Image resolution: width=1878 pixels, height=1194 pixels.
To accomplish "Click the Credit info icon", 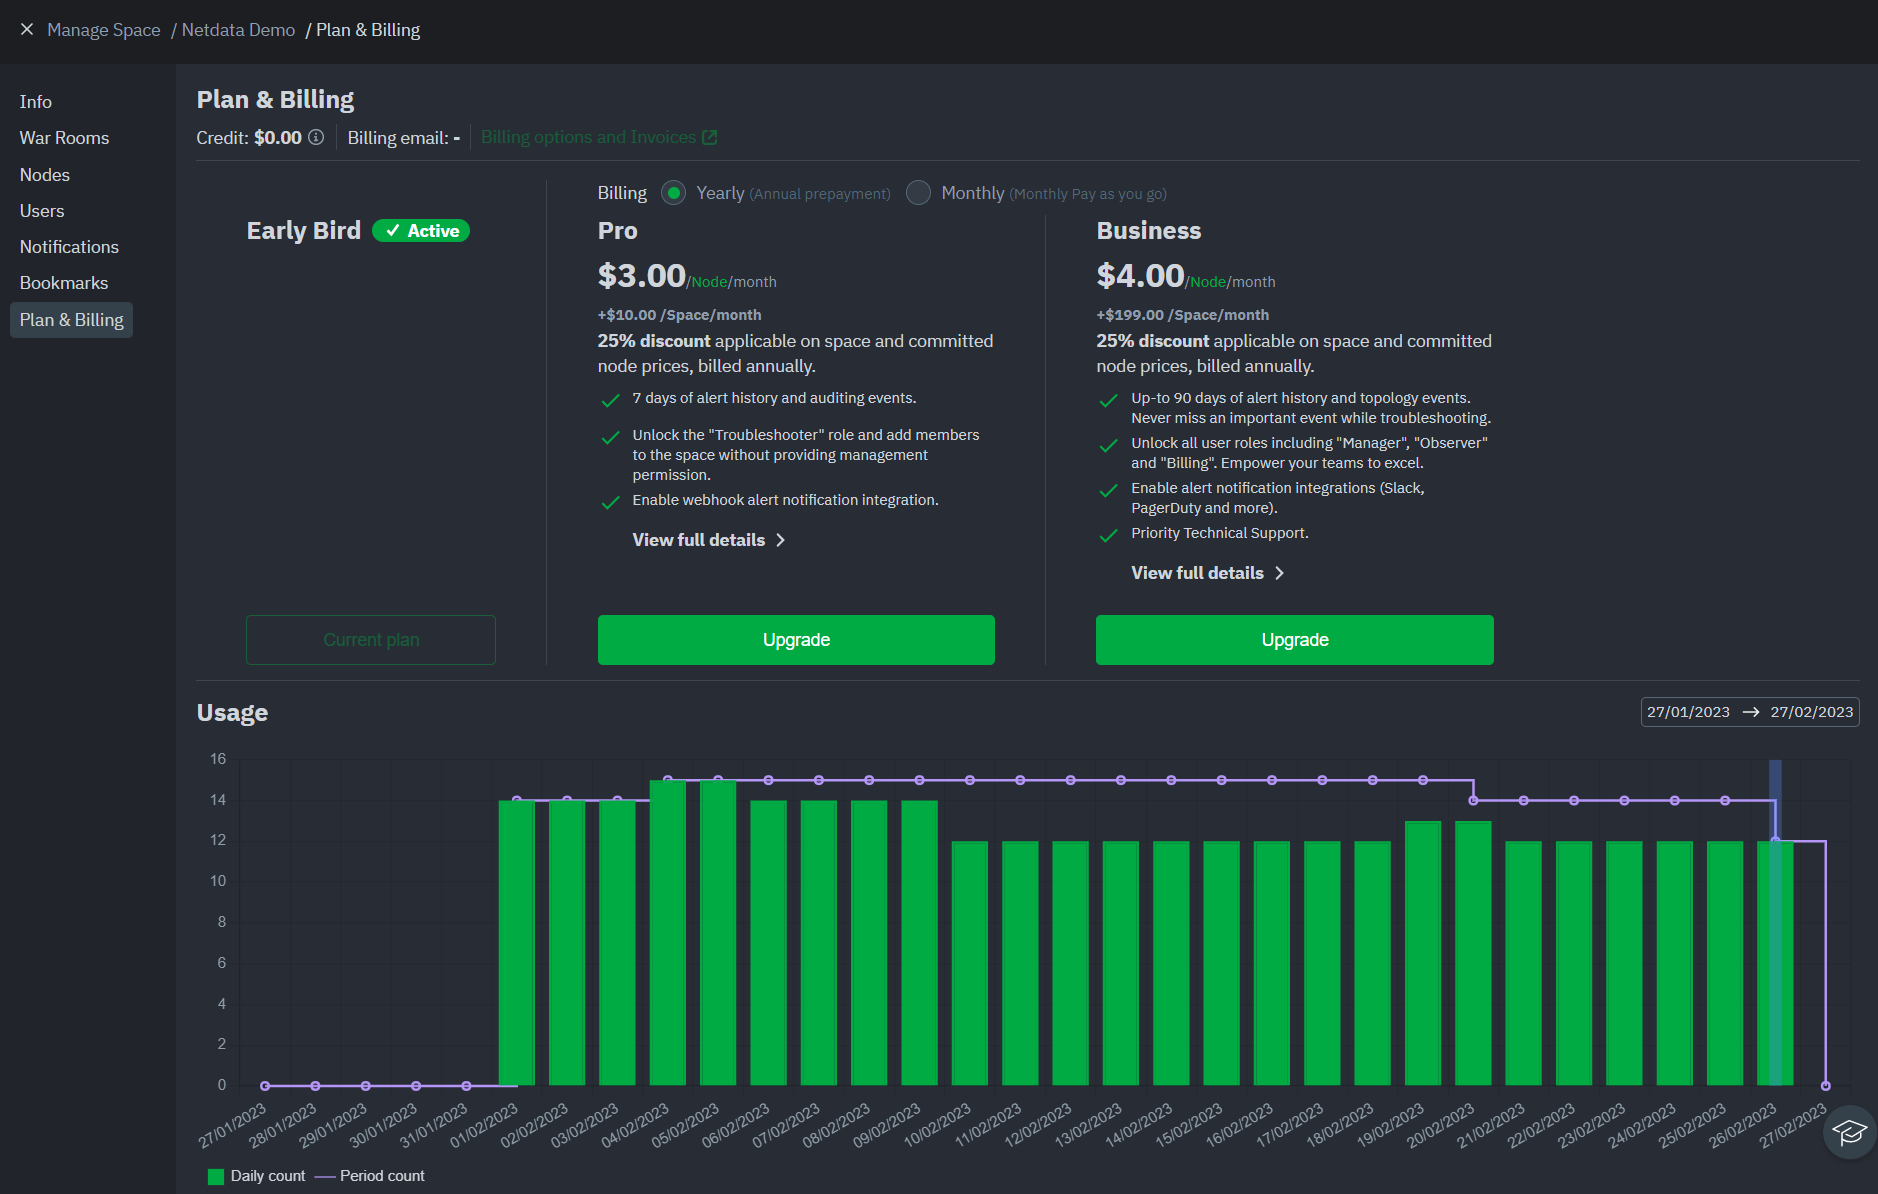I will (x=316, y=137).
